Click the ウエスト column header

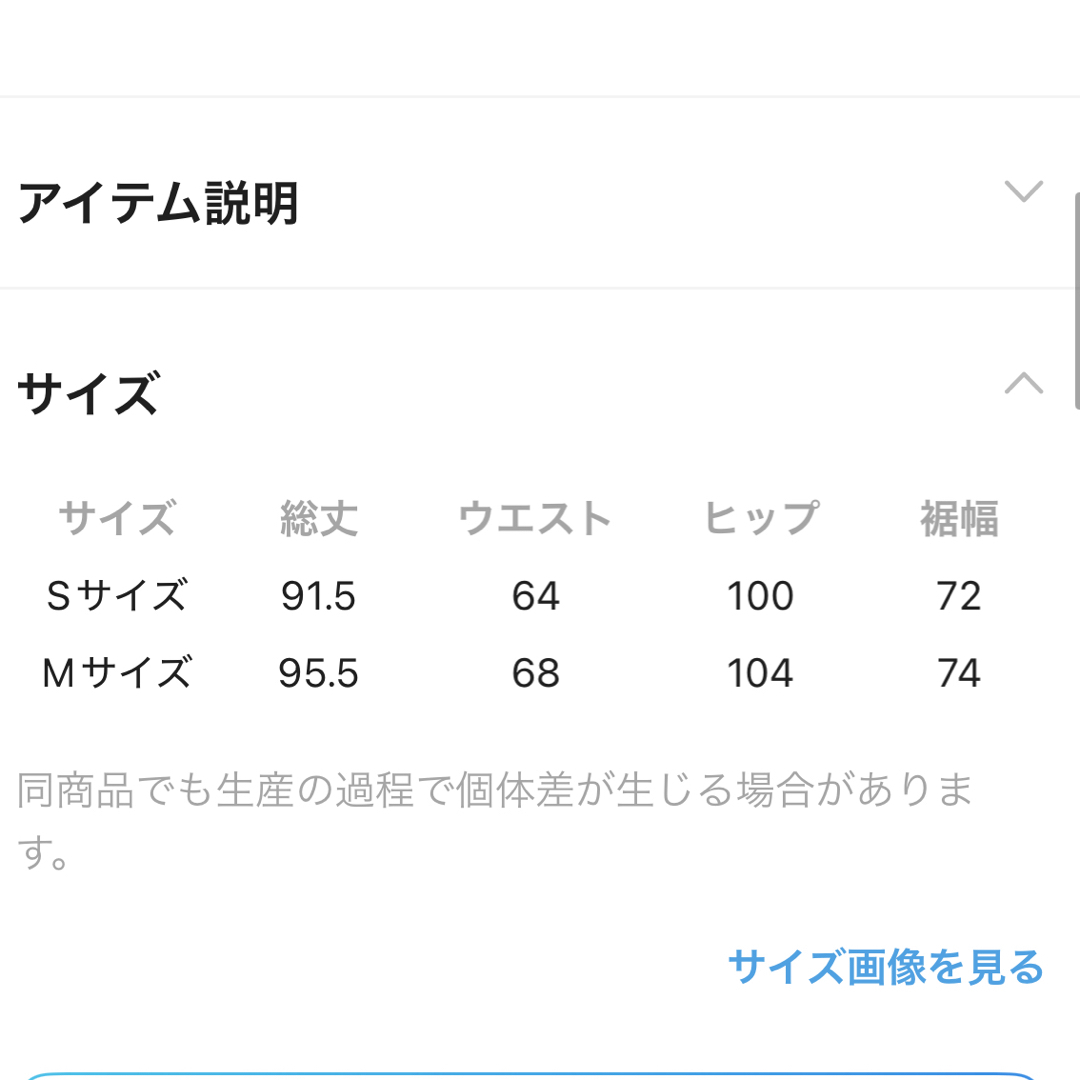tap(535, 518)
